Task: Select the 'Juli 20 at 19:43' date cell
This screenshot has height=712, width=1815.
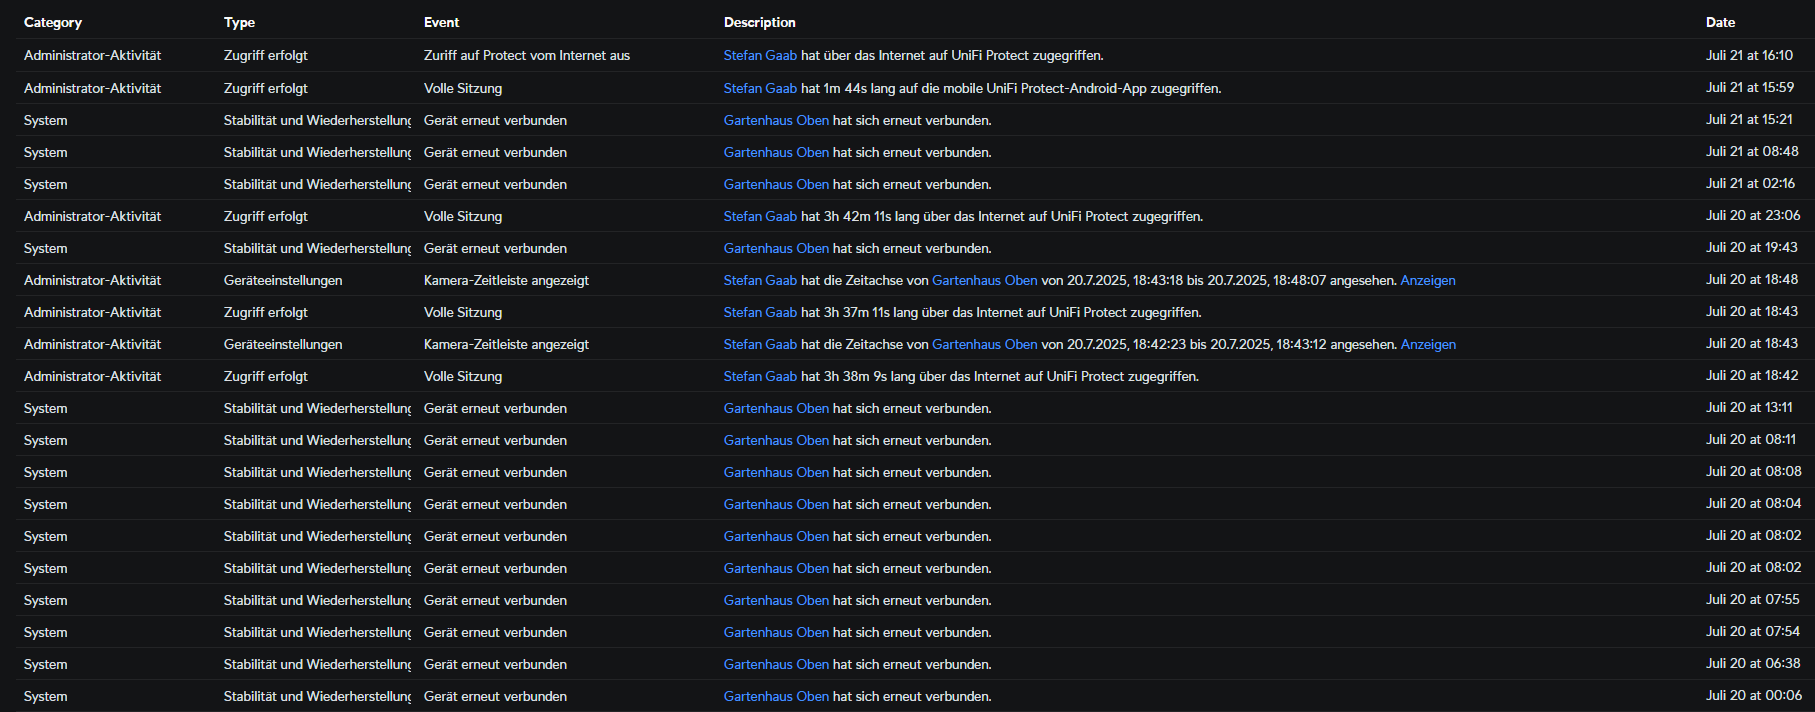Action: [1752, 247]
